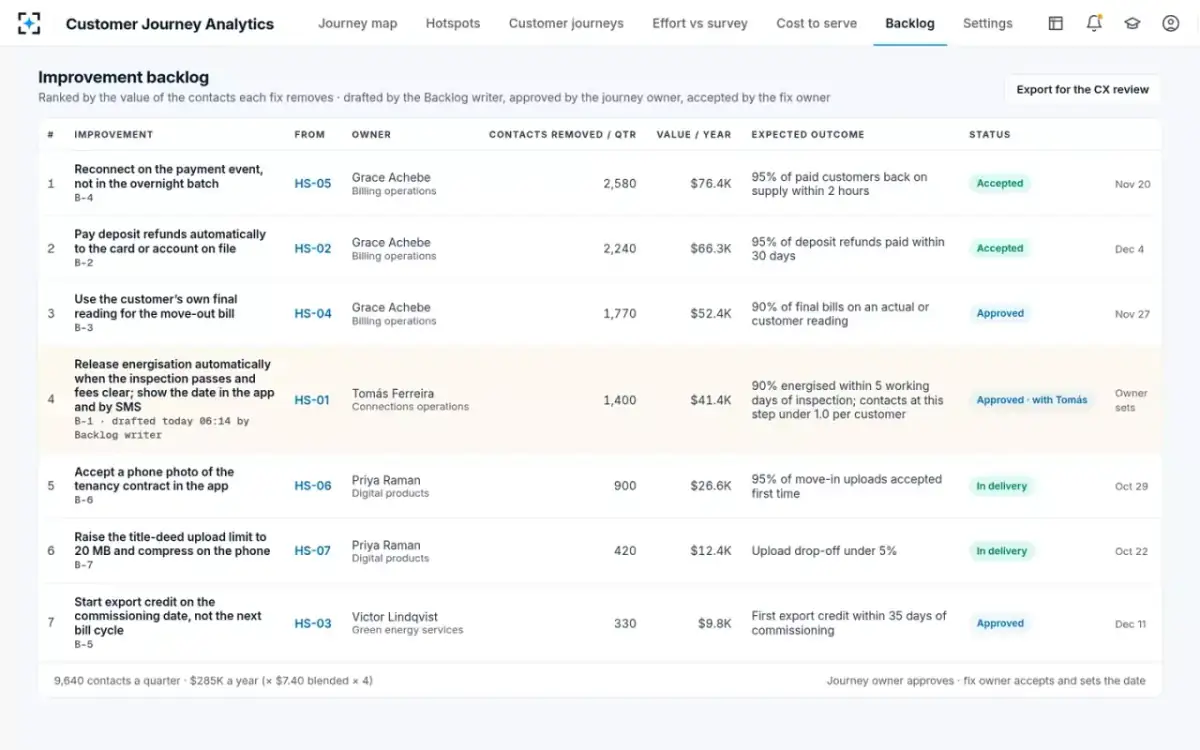
Task: Click the Approved status for export credit row
Action: click(x=1000, y=624)
